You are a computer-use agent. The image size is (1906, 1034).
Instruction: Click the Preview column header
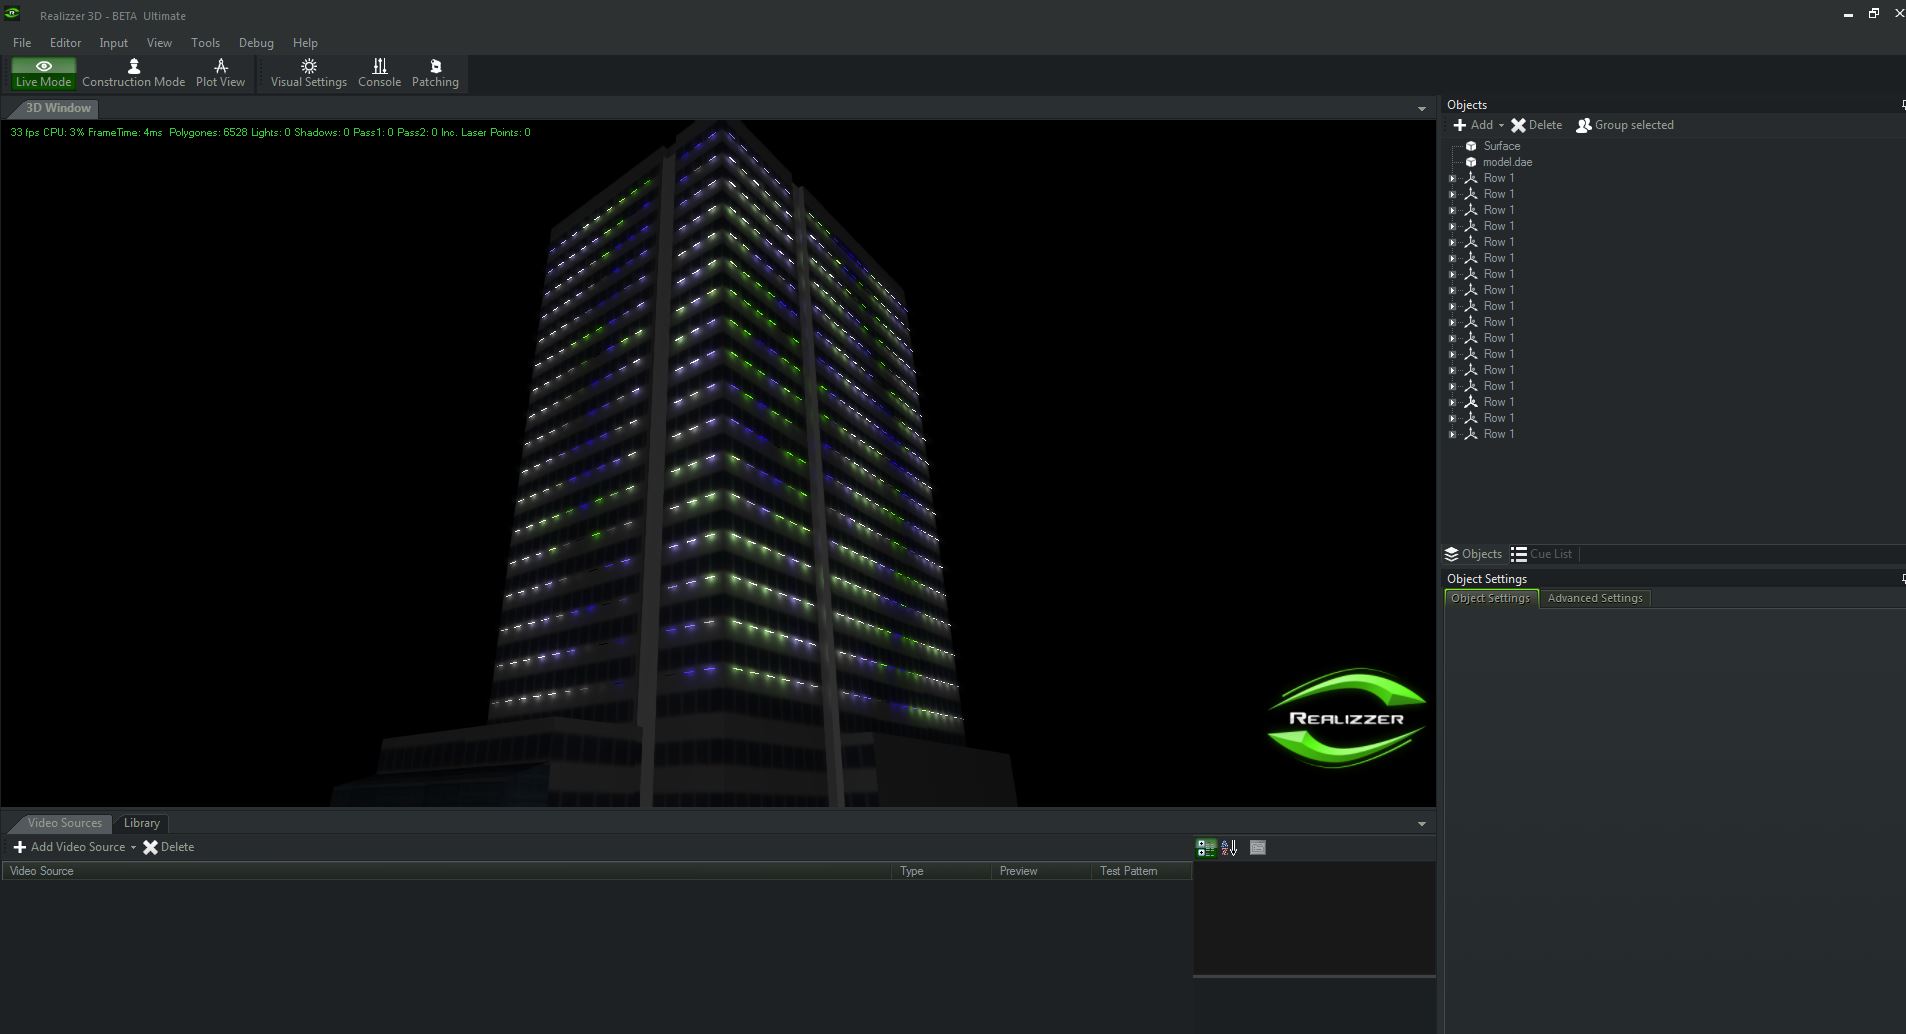(1041, 871)
